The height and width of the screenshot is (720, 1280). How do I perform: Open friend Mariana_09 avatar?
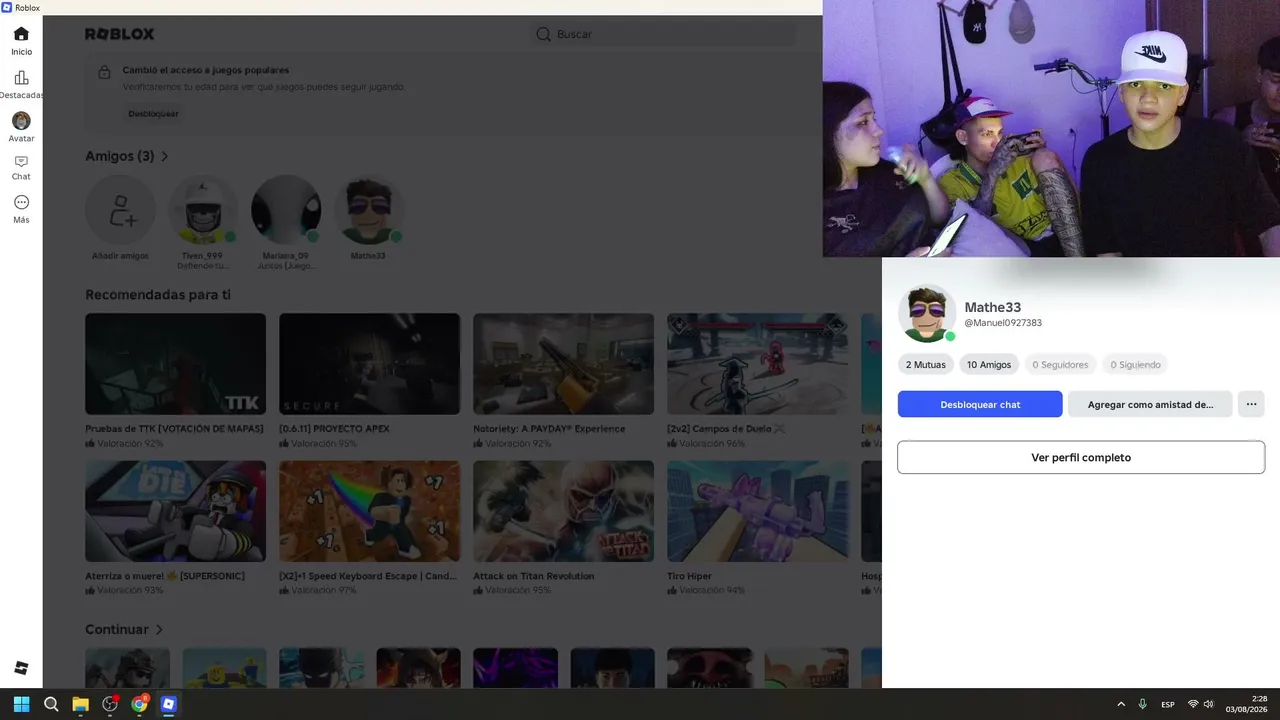pos(286,210)
